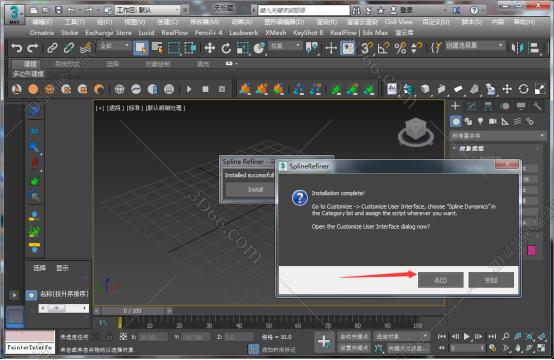
Task: Click Use Pivot Point Center icon
Action: coord(312,48)
